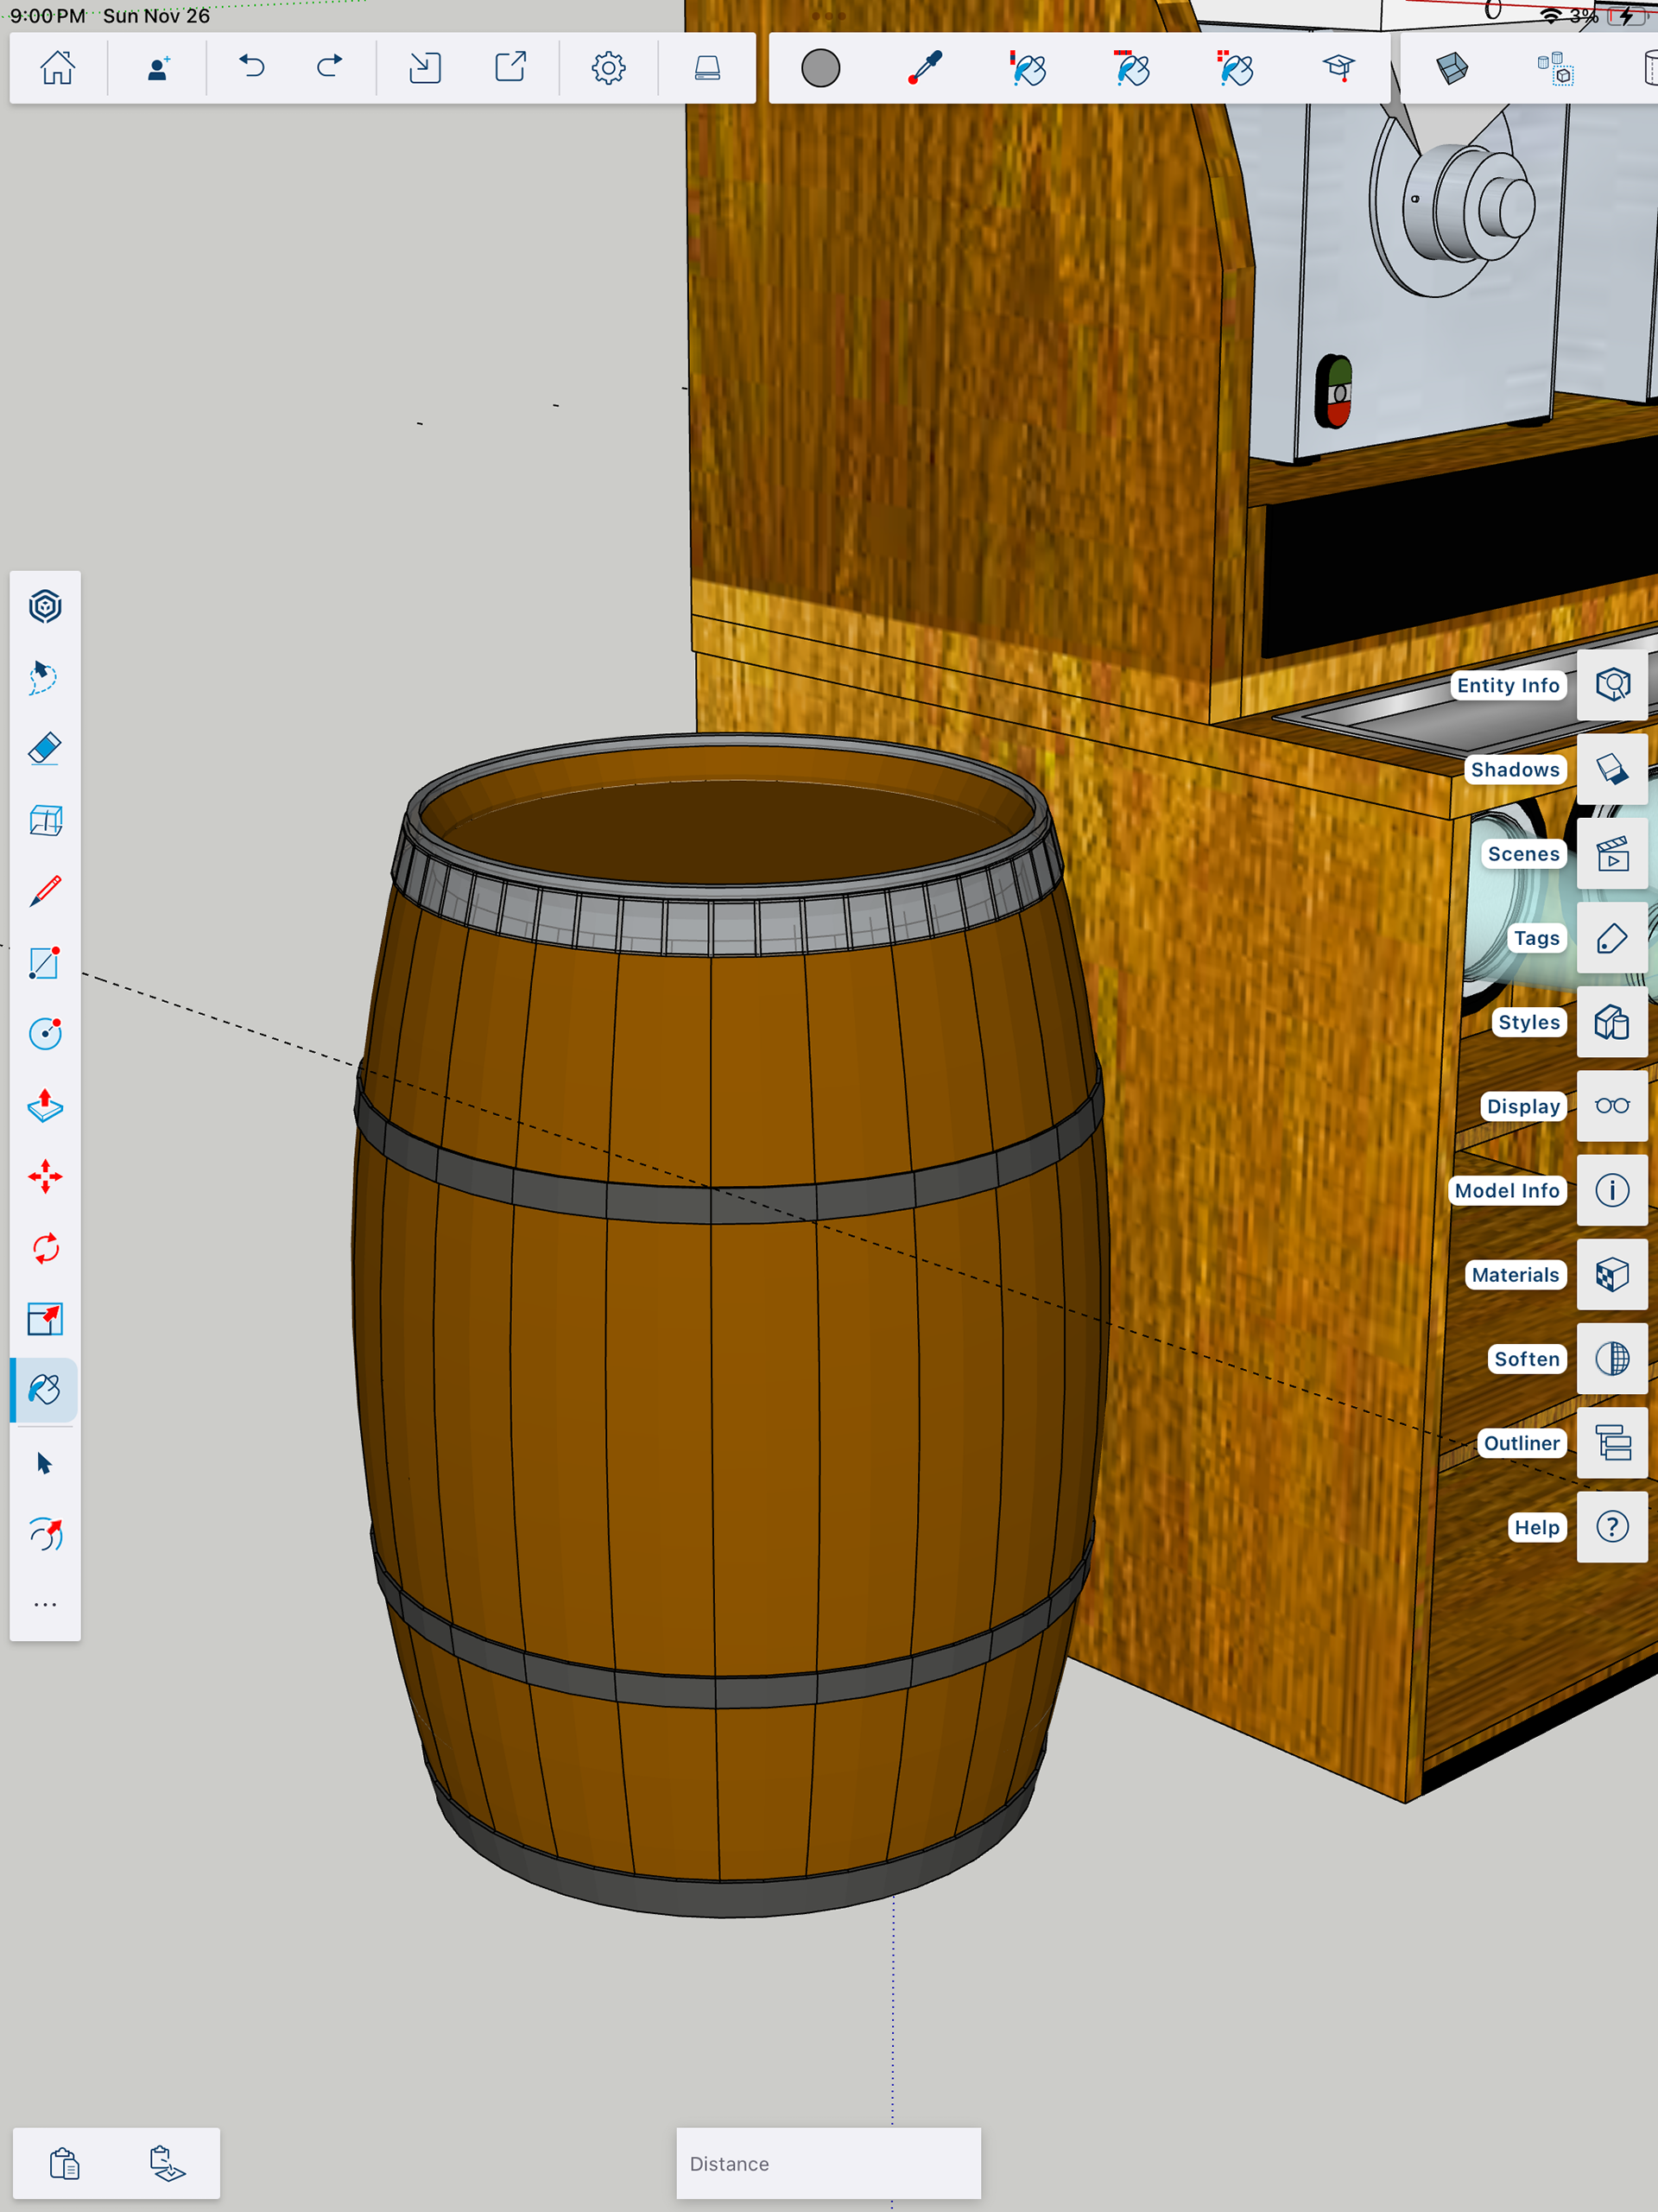Click the Sample Material eyedropper icon

924,68
